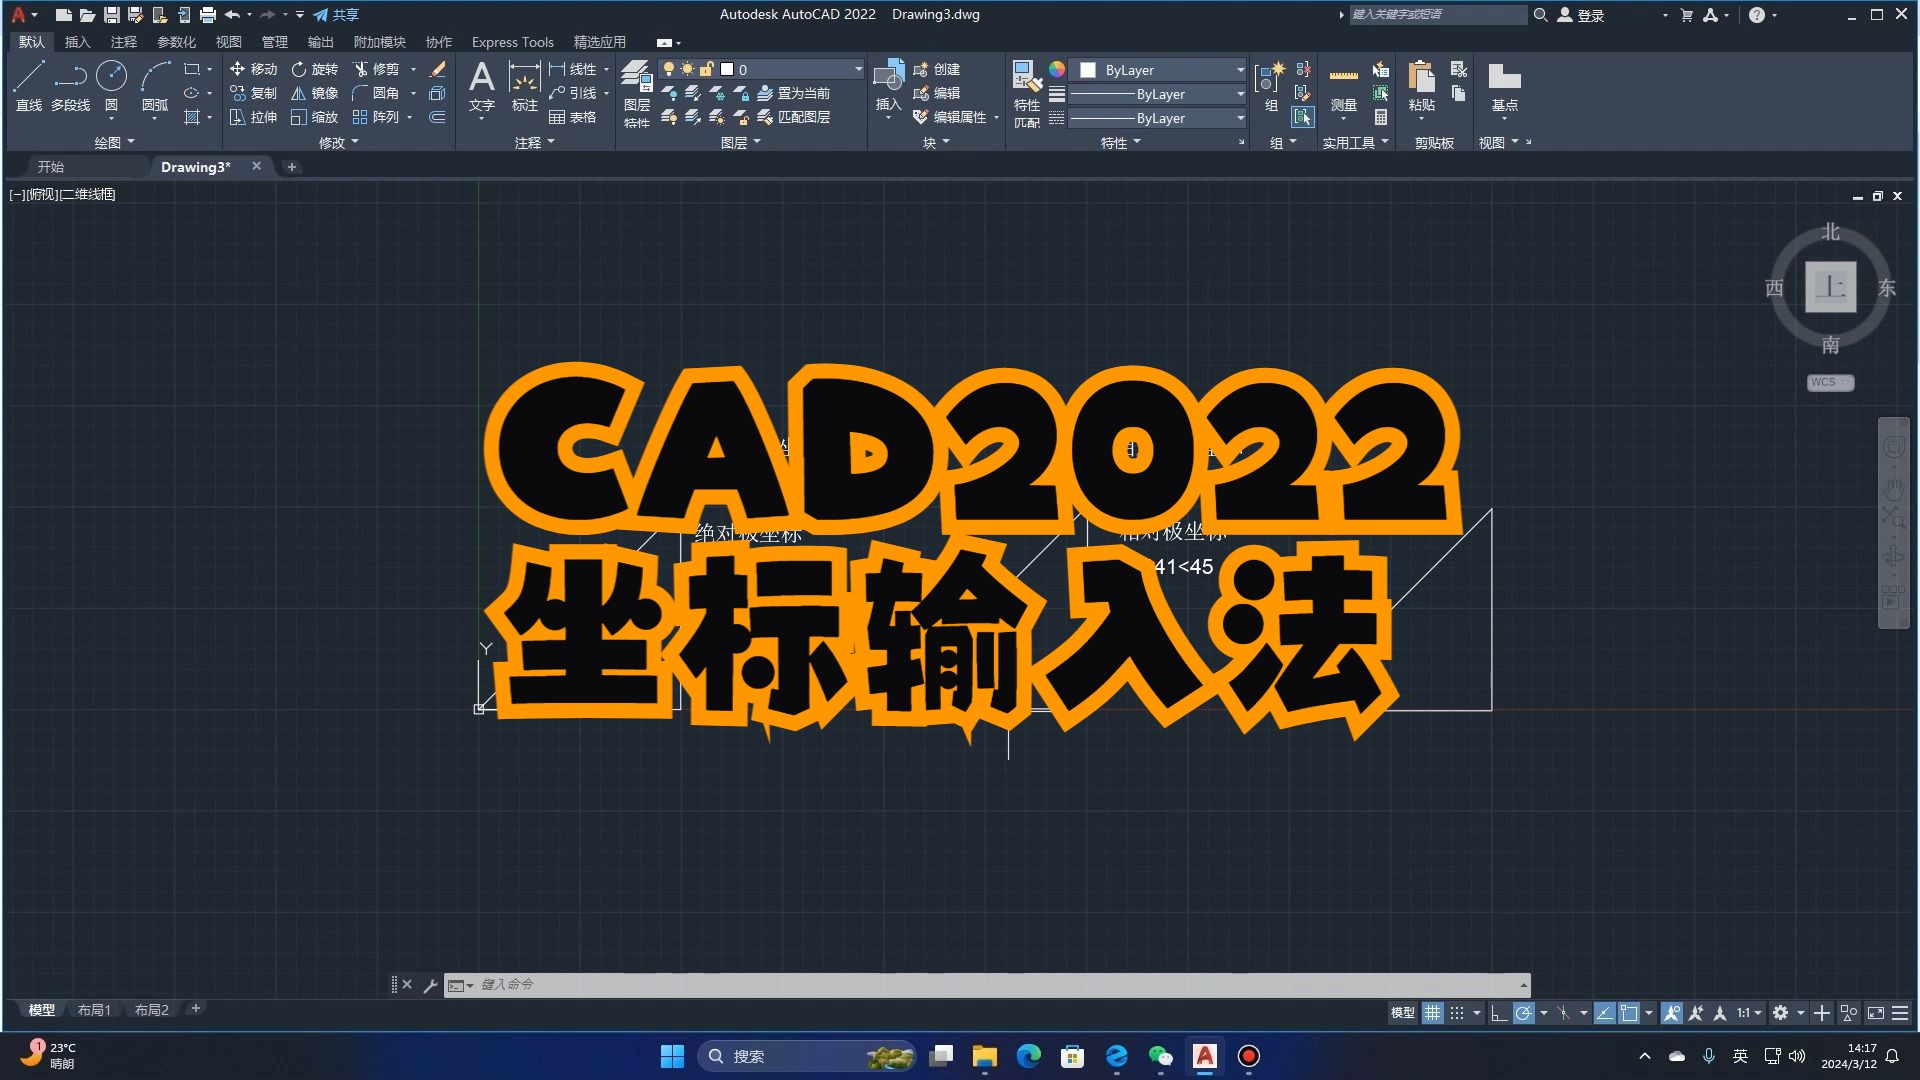Screen dimensions: 1920x1080
Task: Click the Create block (创建) button
Action: (937, 69)
